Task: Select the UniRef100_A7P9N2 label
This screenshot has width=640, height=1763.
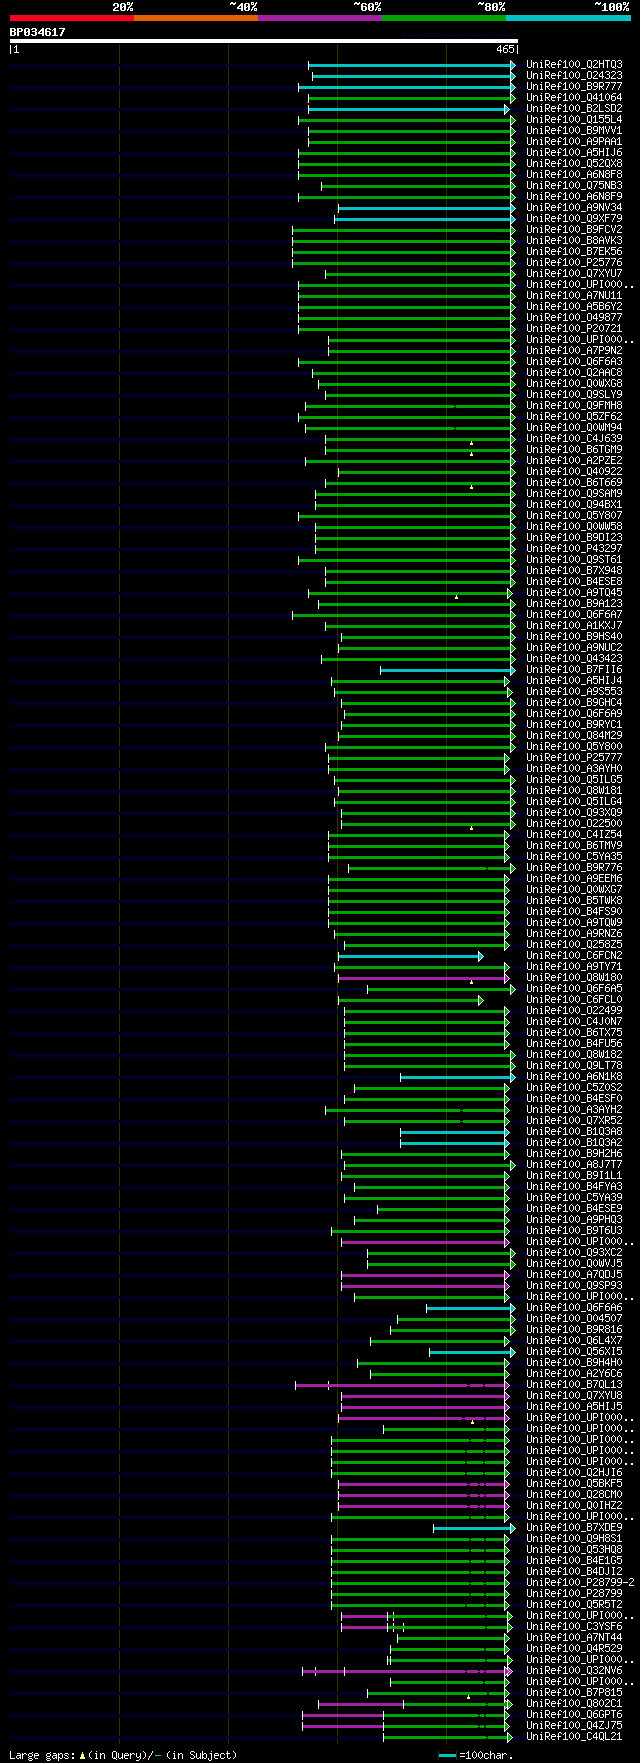Action: click(574, 350)
